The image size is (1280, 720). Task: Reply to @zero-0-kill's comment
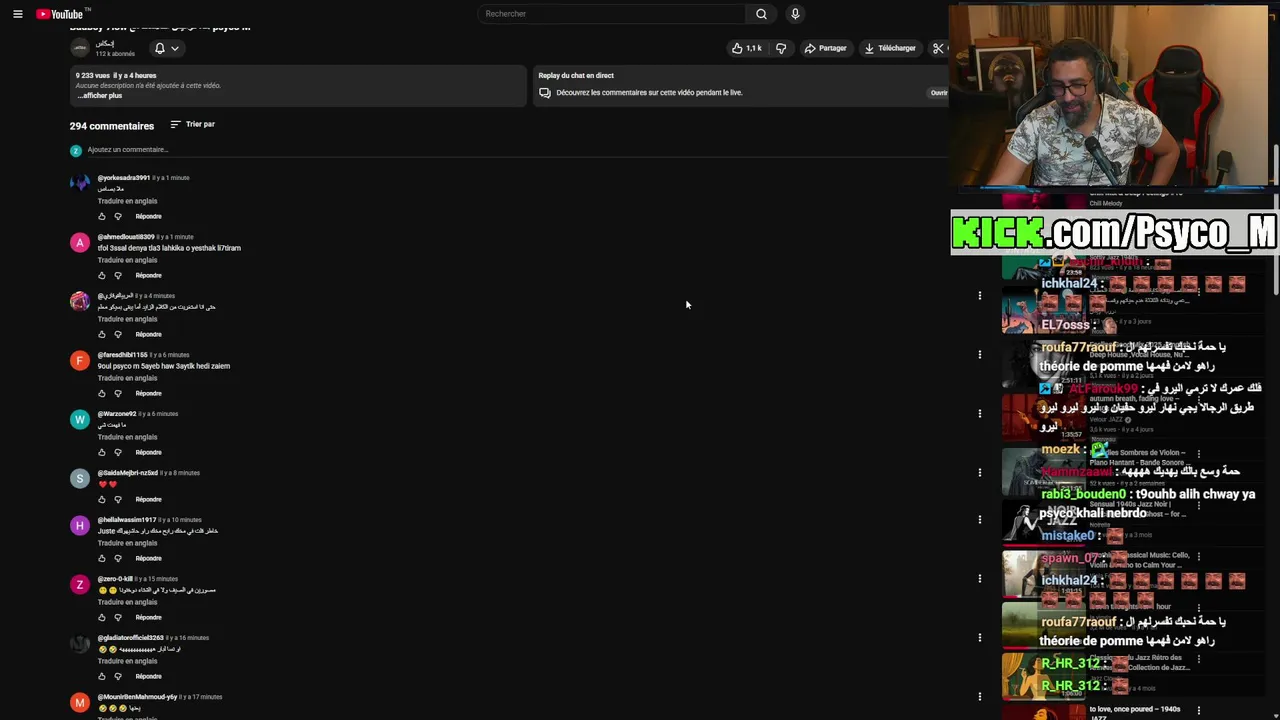148,617
